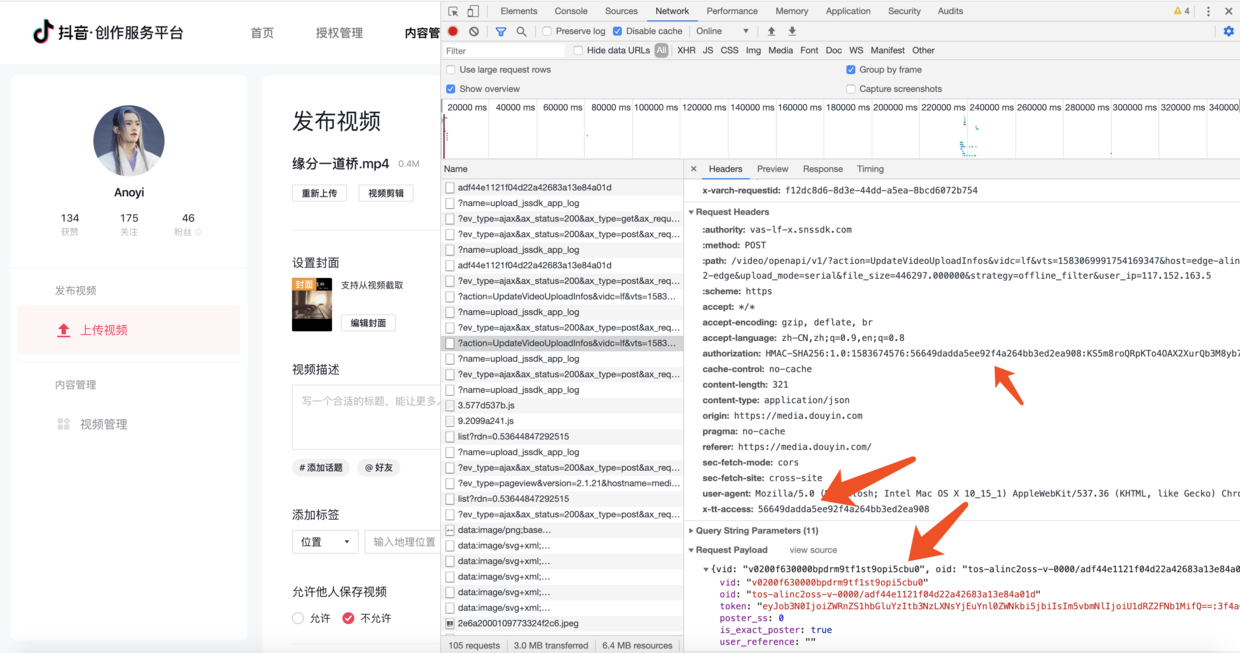Click 首页 in top navigation

(x=262, y=33)
